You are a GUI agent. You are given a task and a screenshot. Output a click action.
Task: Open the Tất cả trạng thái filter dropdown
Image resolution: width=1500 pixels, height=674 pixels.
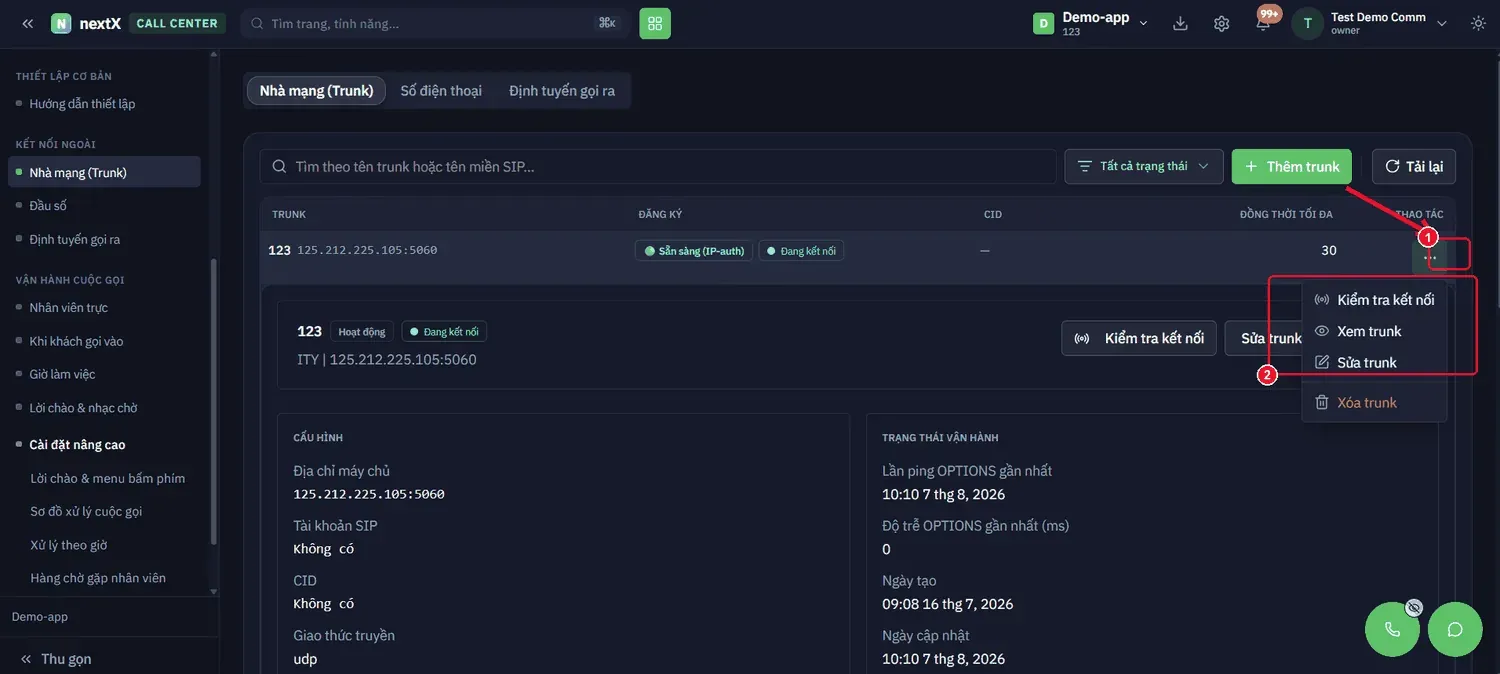pyautogui.click(x=1144, y=166)
